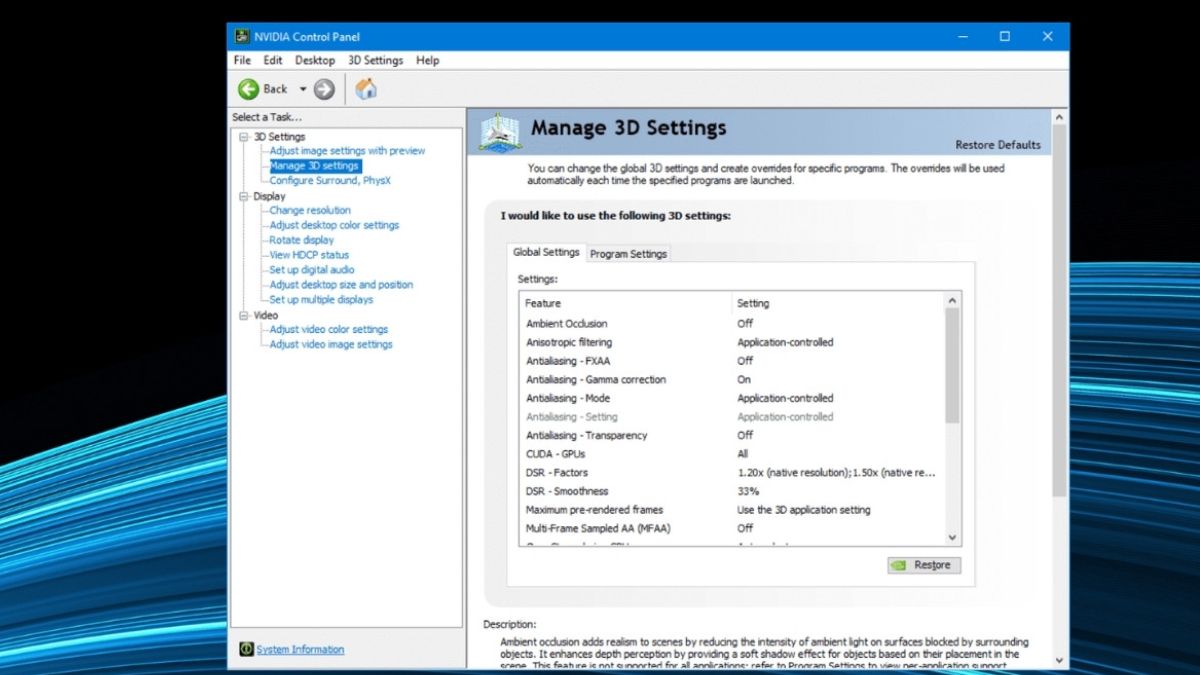This screenshot has height=675, width=1200.
Task: Select Antialiasing - Gamma correction row
Action: click(x=732, y=380)
